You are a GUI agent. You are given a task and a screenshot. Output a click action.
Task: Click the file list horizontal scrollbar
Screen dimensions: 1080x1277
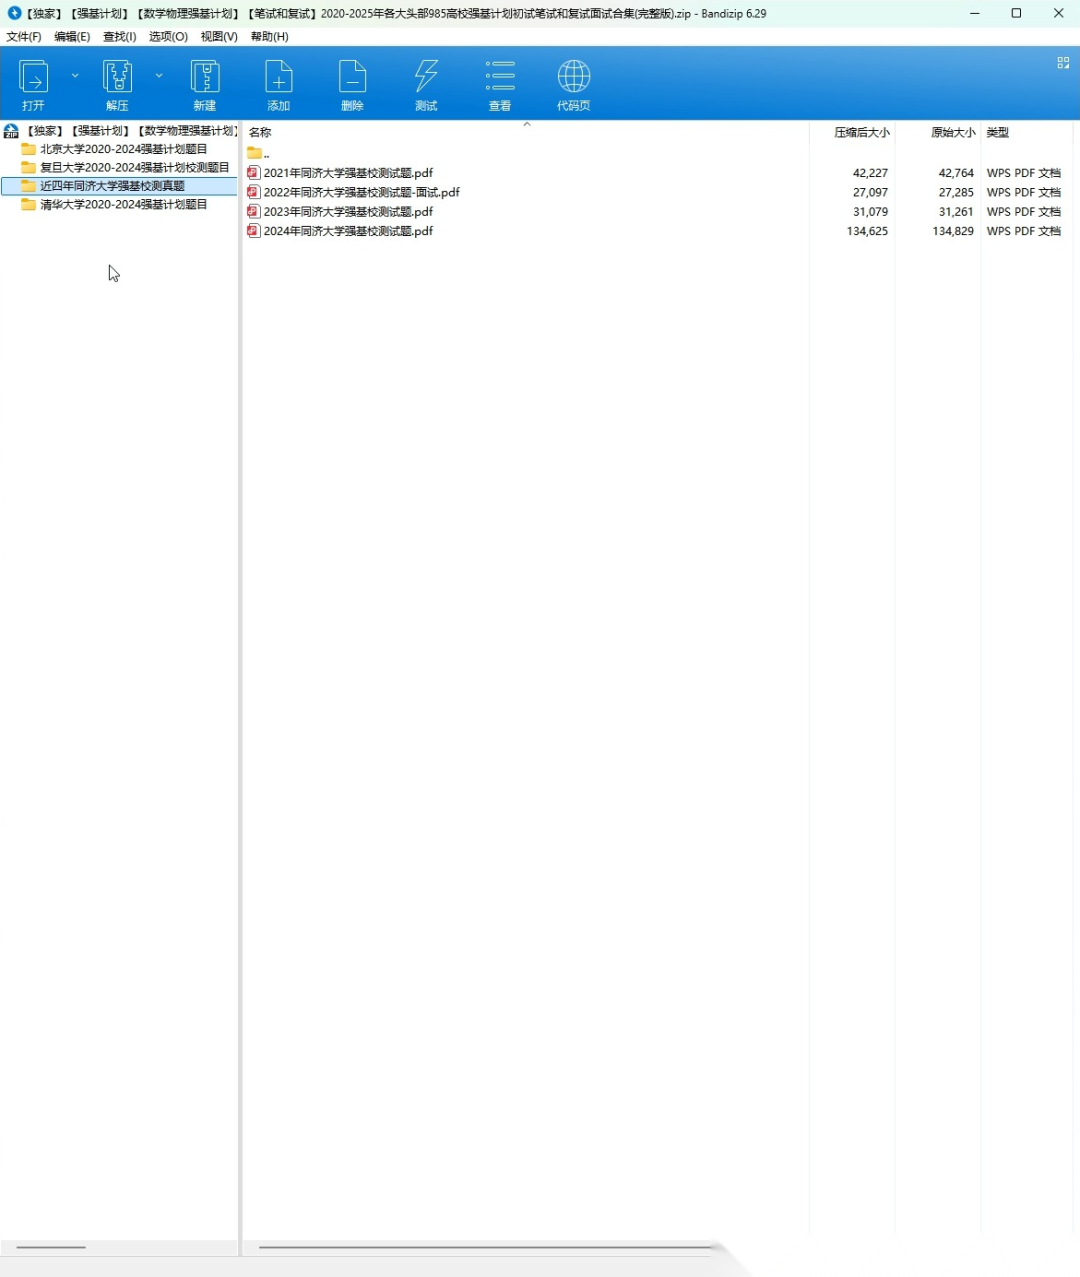485,1247
